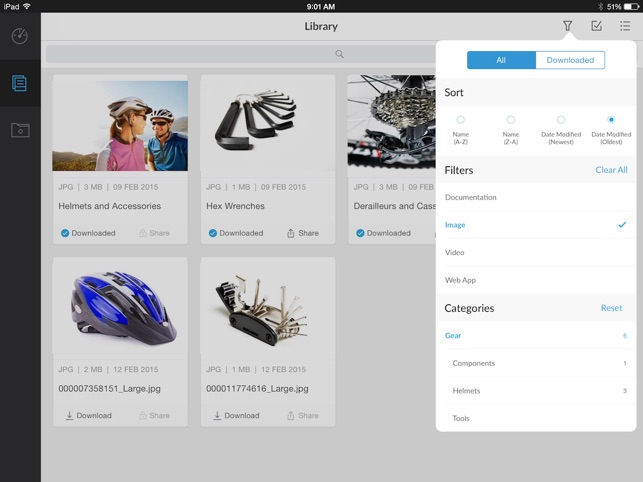Tap Share on 000011774616_Large.jpg card
The height and width of the screenshot is (482, 643).
coord(303,416)
